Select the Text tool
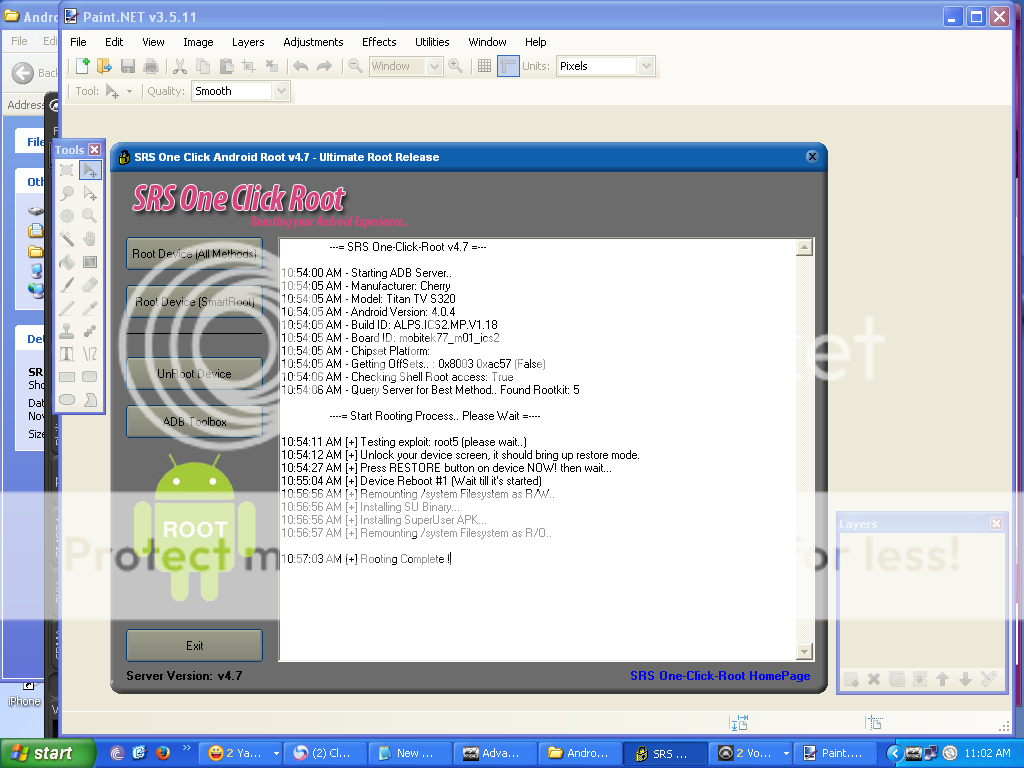 67,354
